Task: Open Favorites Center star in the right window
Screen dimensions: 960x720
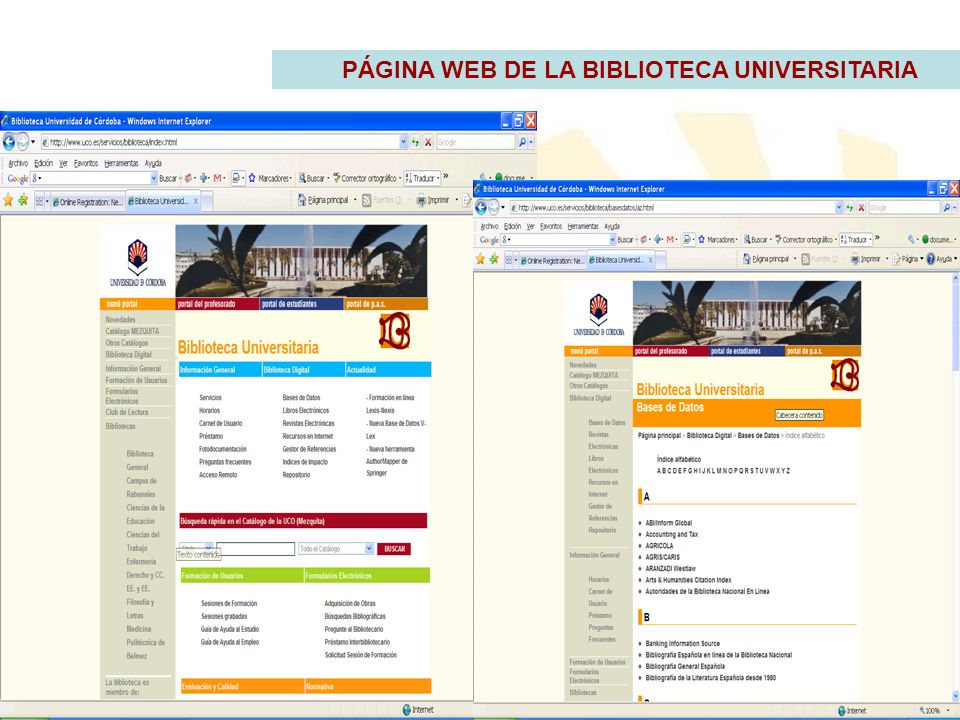Action: pyautogui.click(x=481, y=259)
